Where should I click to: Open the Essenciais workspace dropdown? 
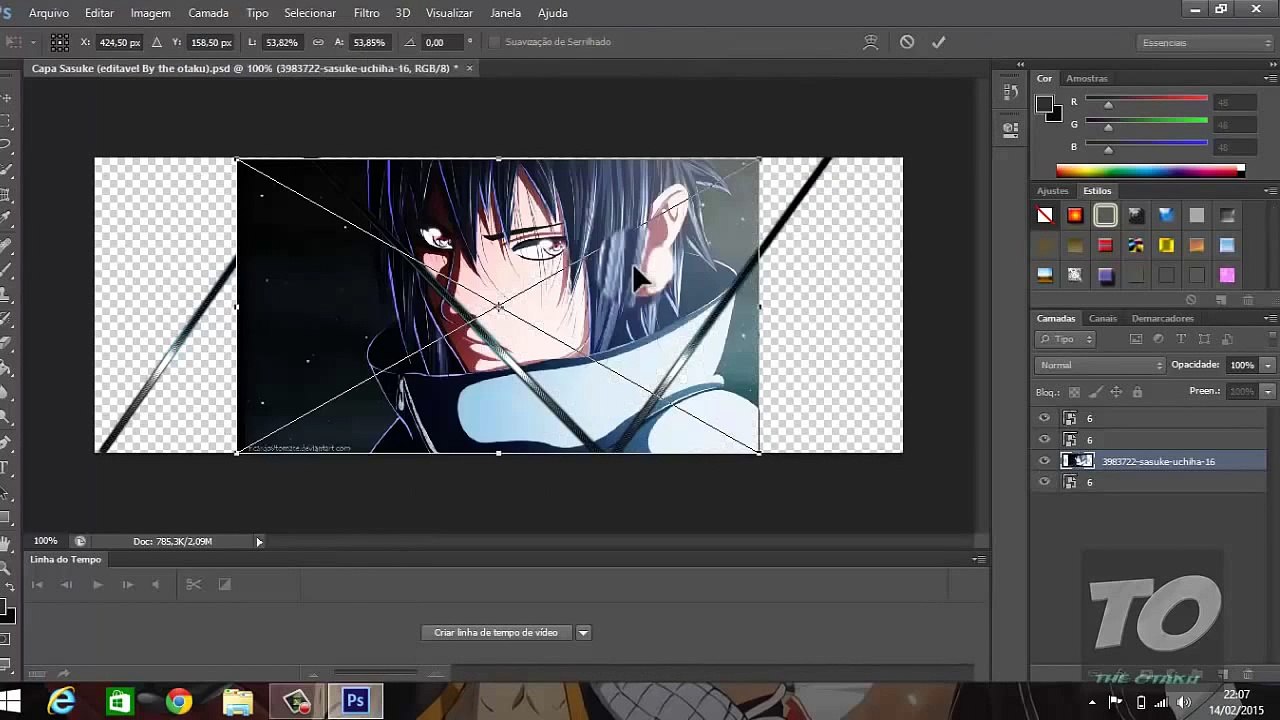(1207, 42)
